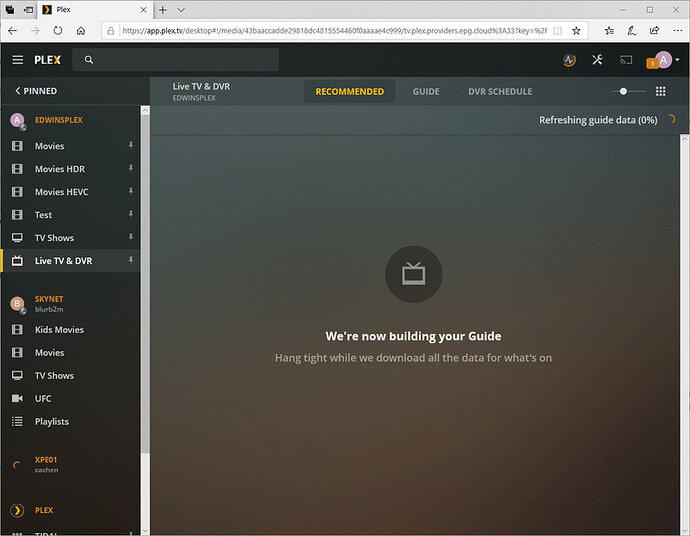Select the EDWINSPLEX server
The image size is (690, 536).
coord(59,120)
